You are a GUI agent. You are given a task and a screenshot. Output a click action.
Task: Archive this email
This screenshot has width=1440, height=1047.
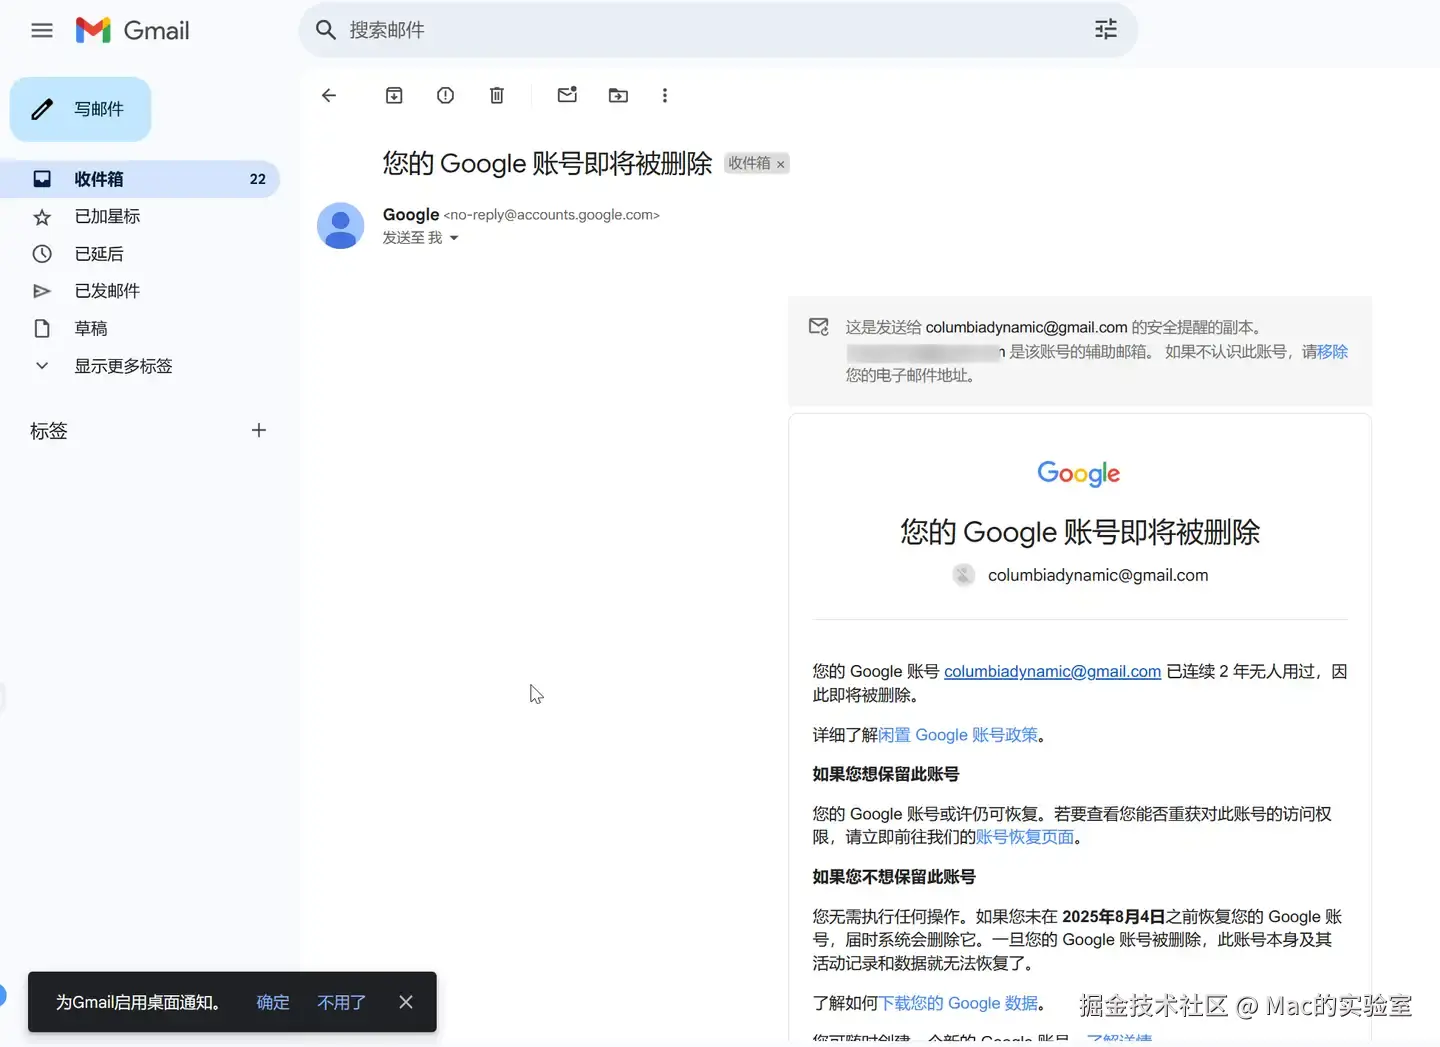click(394, 95)
